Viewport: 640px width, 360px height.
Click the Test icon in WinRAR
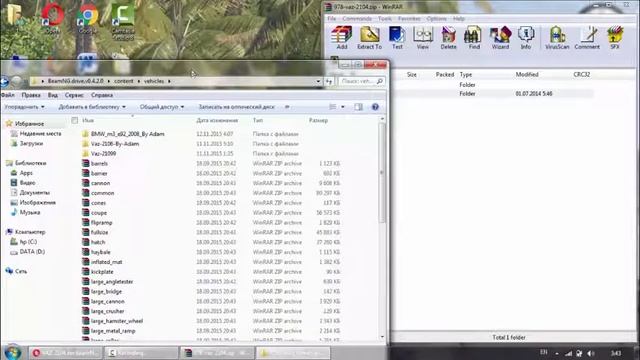pyautogui.click(x=397, y=37)
